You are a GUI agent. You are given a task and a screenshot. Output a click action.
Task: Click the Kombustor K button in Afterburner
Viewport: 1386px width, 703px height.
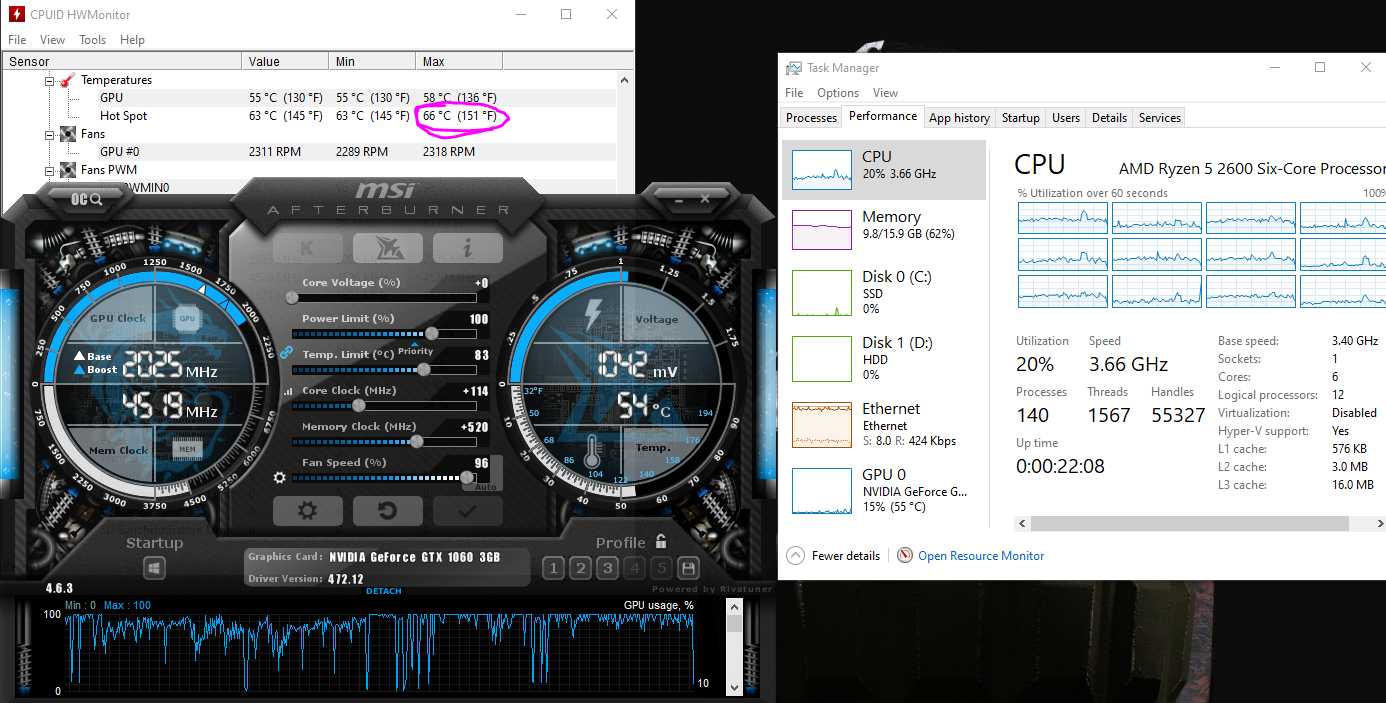click(x=308, y=247)
